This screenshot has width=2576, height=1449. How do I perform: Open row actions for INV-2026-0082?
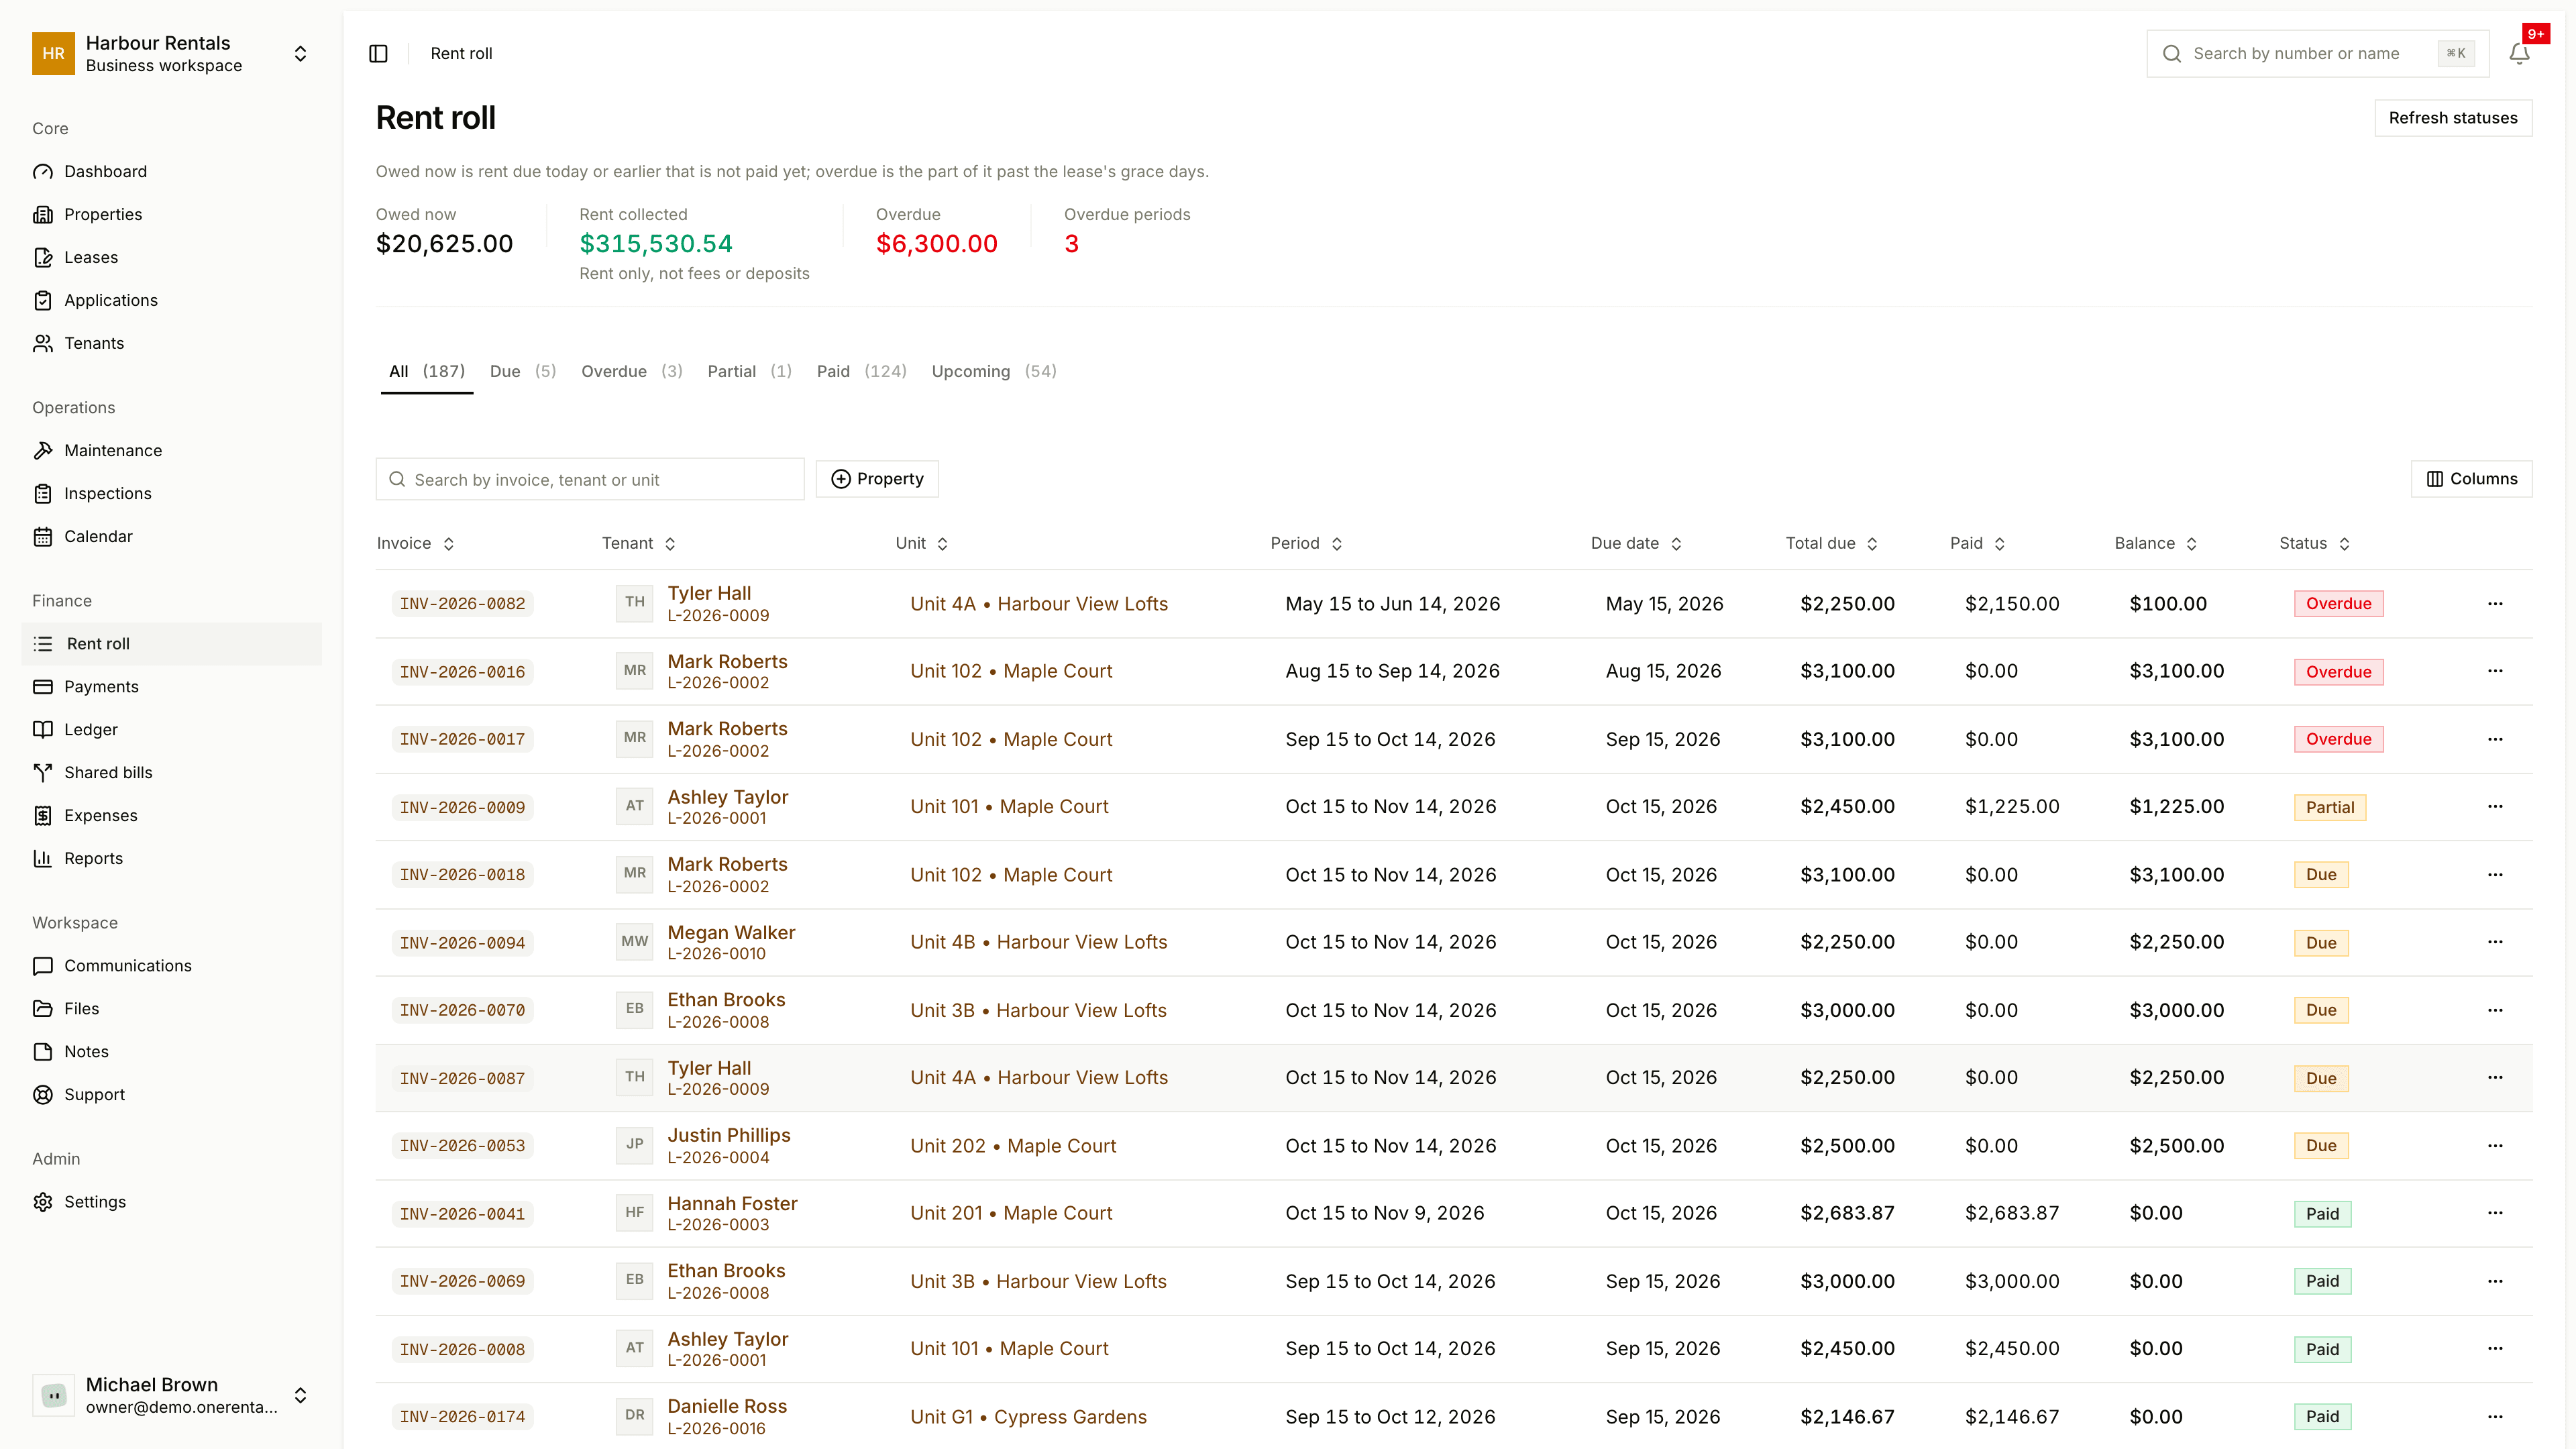(2495, 604)
